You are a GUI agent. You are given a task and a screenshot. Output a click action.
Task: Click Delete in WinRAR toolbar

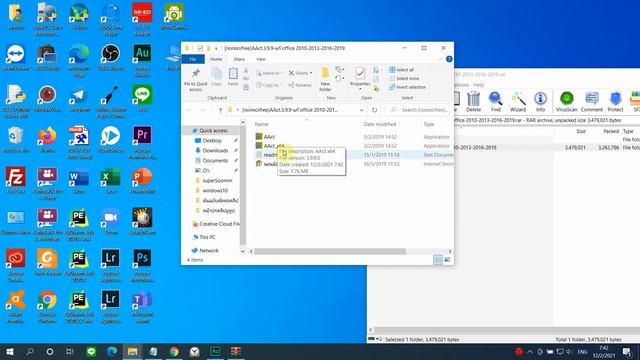473,102
